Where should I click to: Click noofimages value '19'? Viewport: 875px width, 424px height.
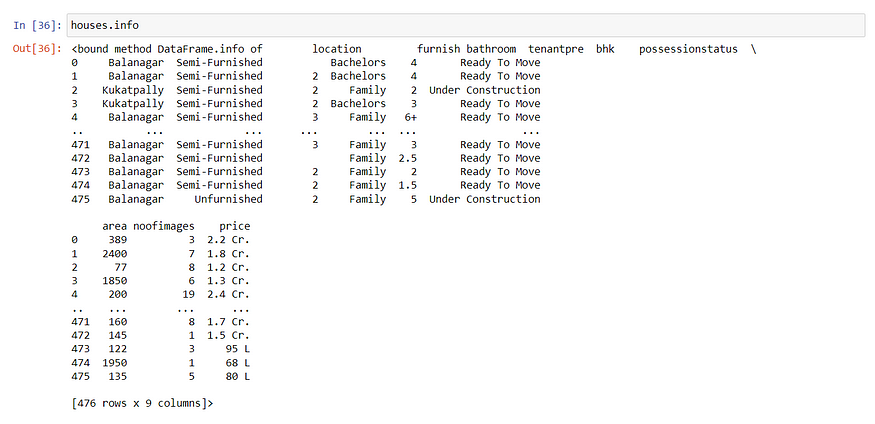(188, 295)
